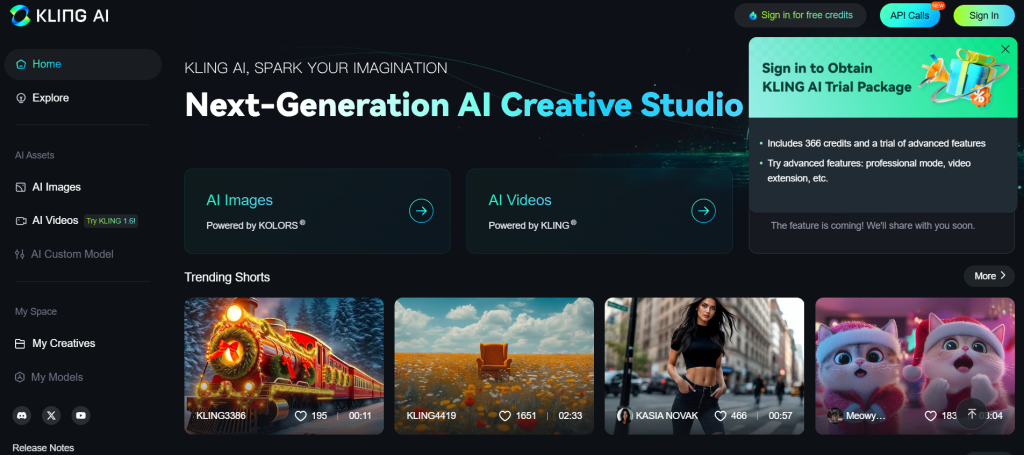
Task: Click the Try KLING 1.6! badge
Action: tap(111, 221)
